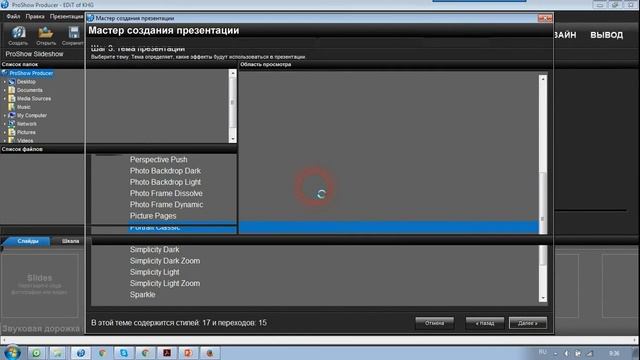Switch to the Шкала timeline tab

pyautogui.click(x=70, y=241)
